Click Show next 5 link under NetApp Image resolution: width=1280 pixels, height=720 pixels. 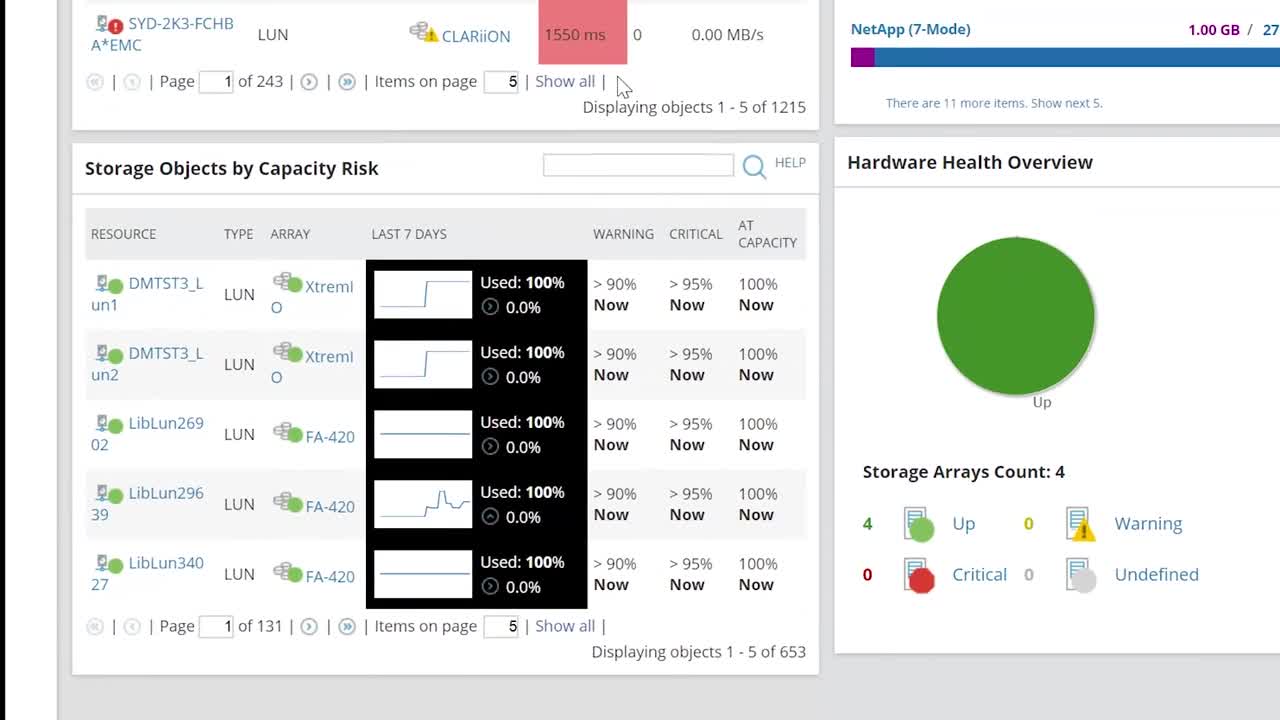point(1066,103)
